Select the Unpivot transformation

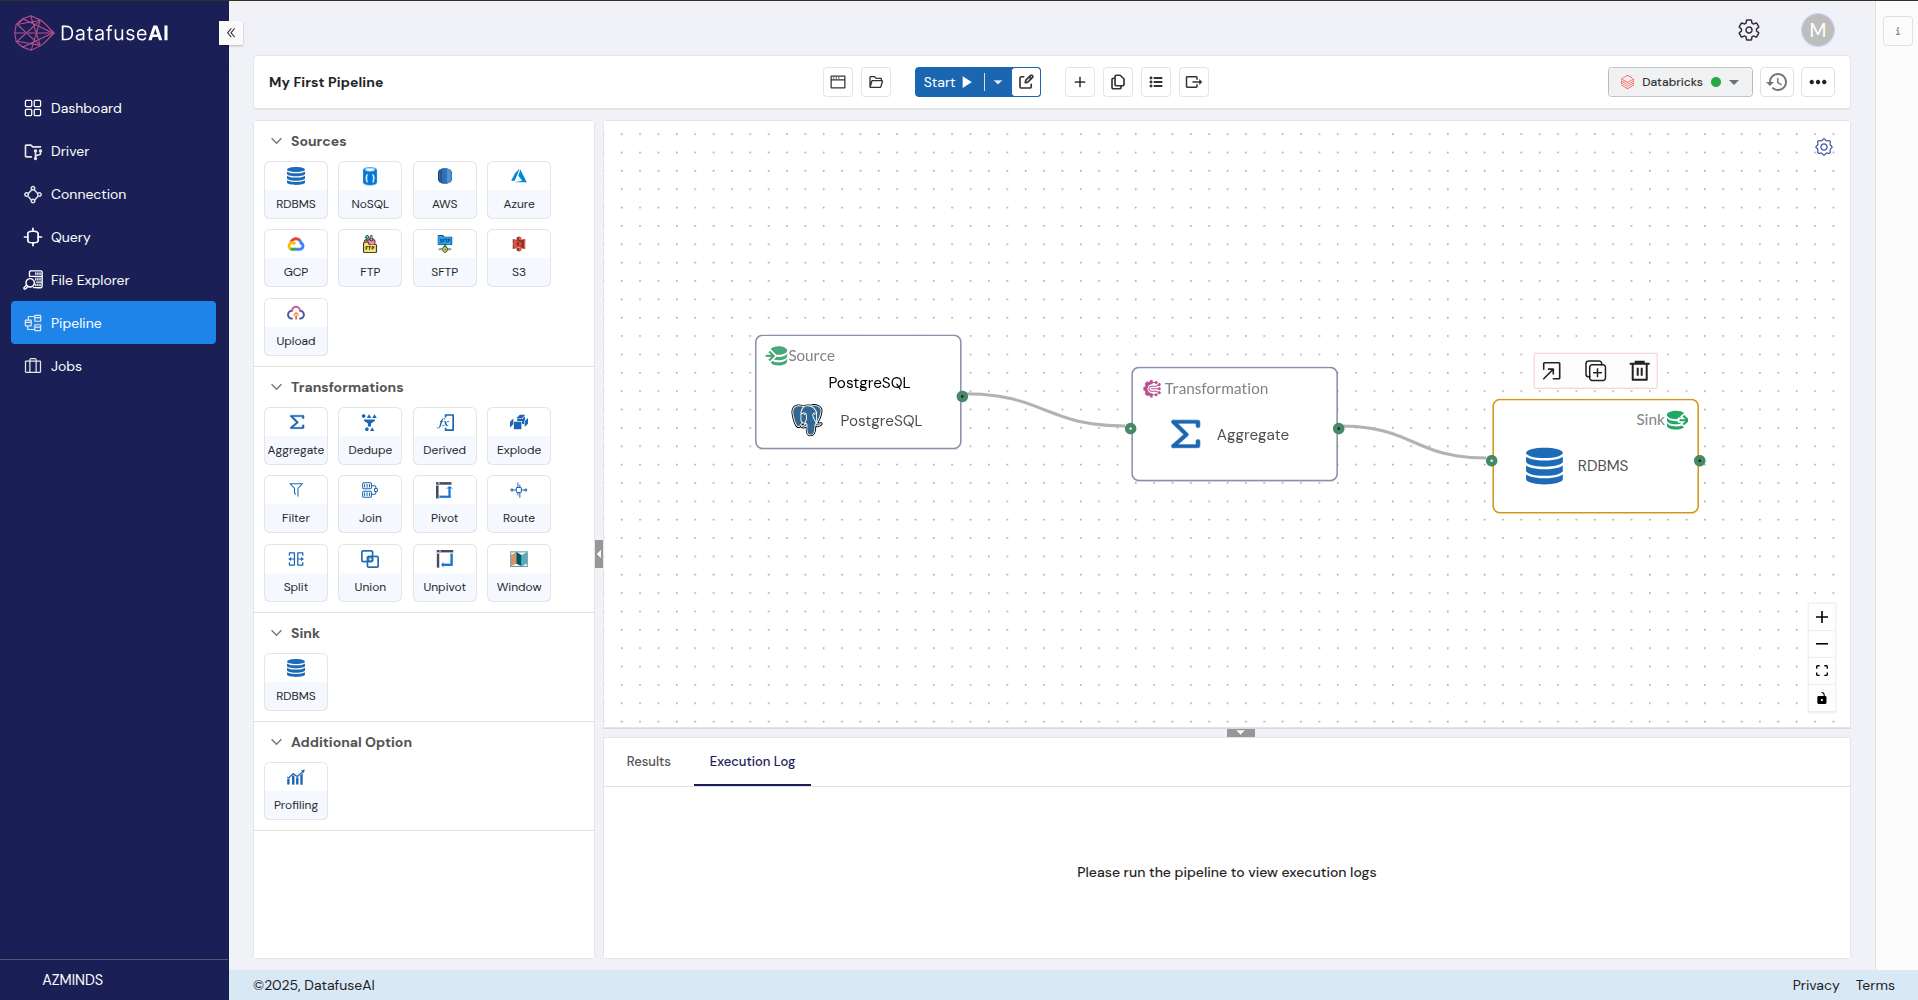tap(444, 572)
